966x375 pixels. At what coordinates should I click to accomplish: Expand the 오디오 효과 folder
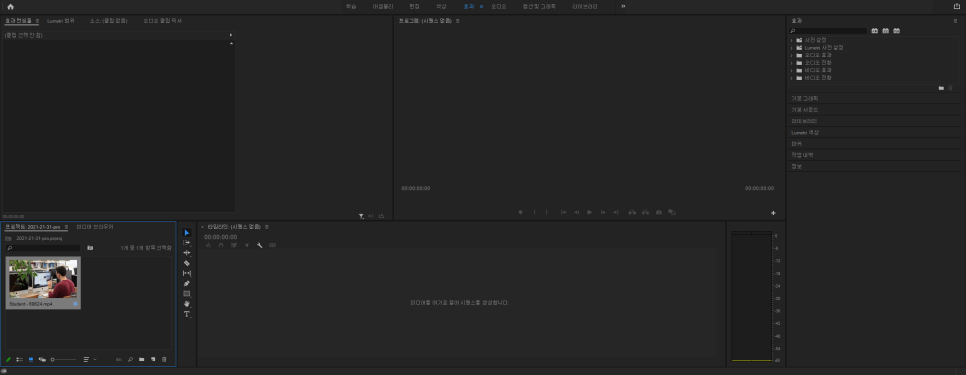point(791,55)
